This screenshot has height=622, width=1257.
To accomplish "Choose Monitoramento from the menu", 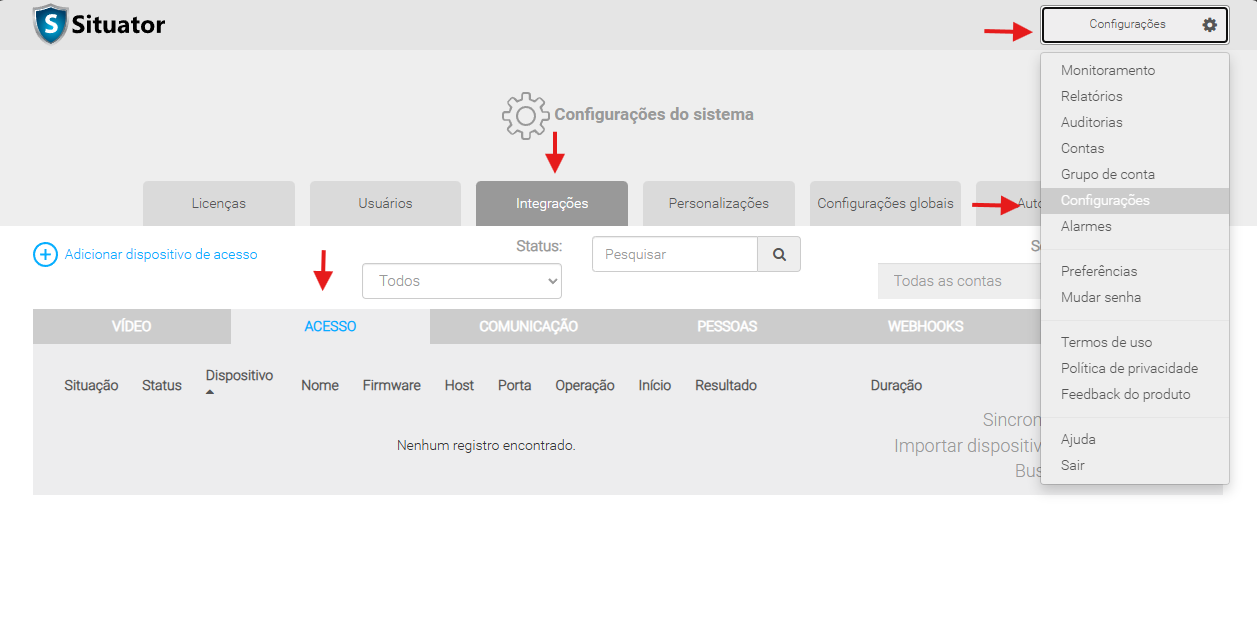I will click(1107, 71).
